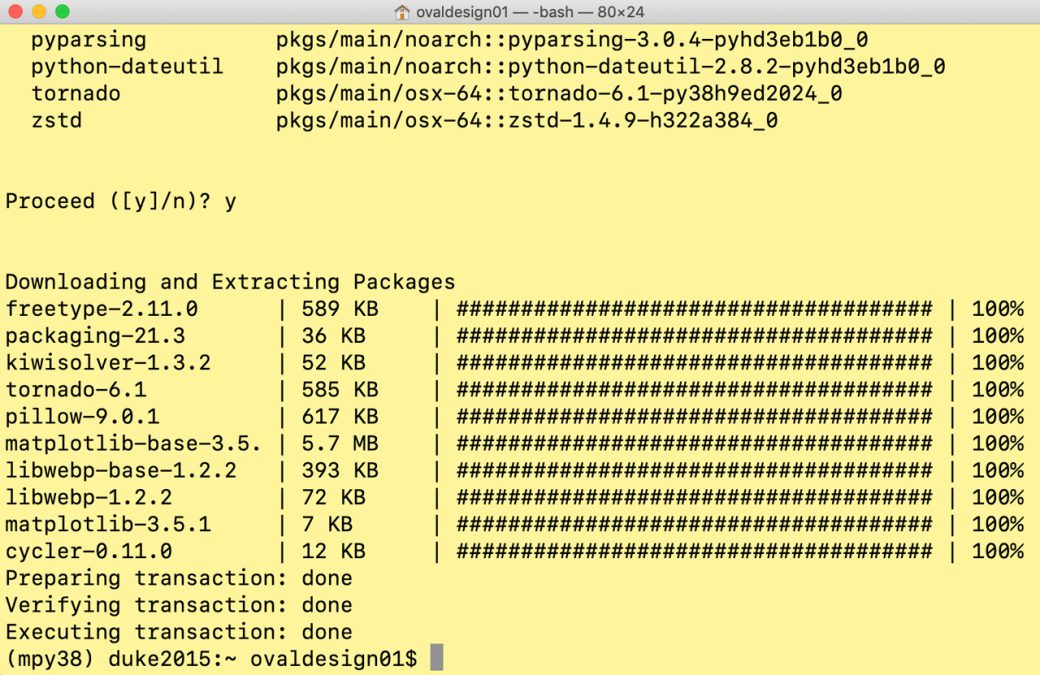Click the 'Executing transaction: done' line
1040x675 pixels.
pyautogui.click(x=179, y=632)
